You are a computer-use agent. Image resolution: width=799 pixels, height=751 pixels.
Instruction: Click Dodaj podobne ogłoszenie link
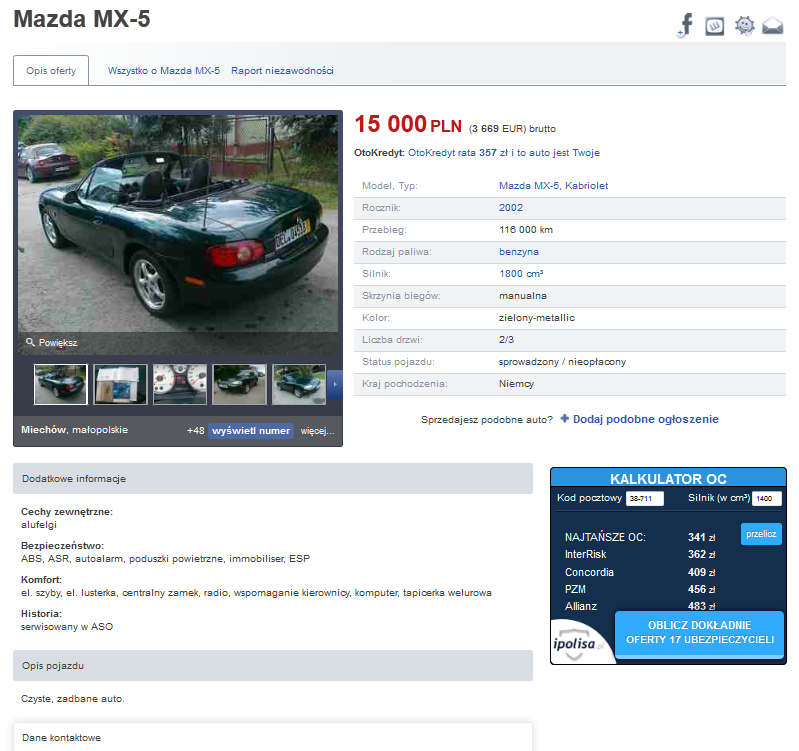(x=646, y=419)
